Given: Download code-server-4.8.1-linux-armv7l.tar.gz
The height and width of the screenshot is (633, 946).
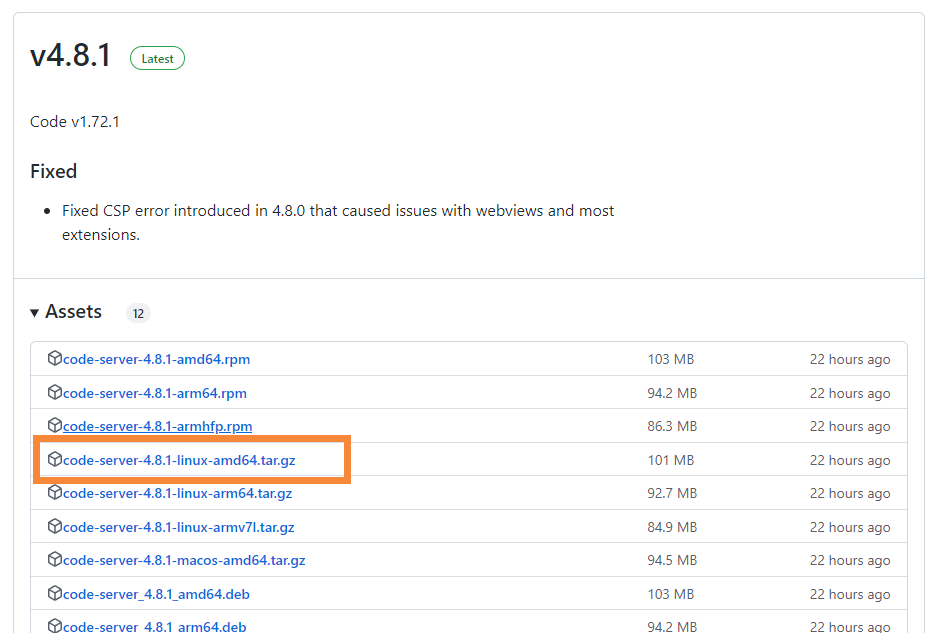Looking at the screenshot, I should (x=178, y=527).
